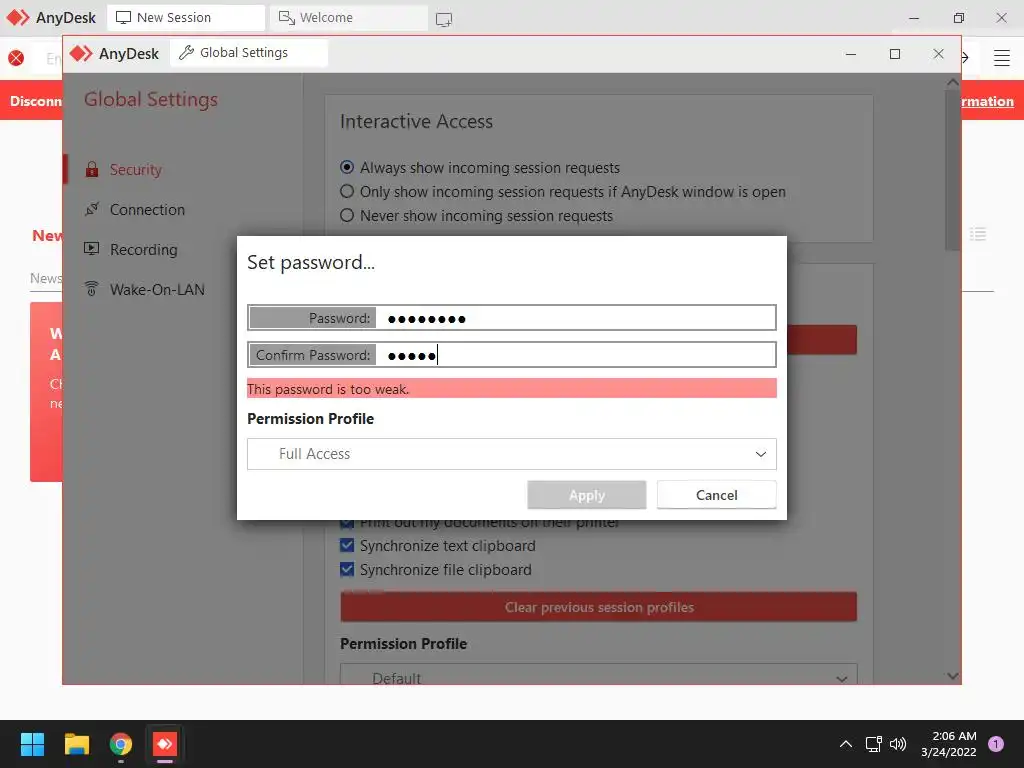Click the Apply button in Set password dialog
The image size is (1024, 768).
586,495
